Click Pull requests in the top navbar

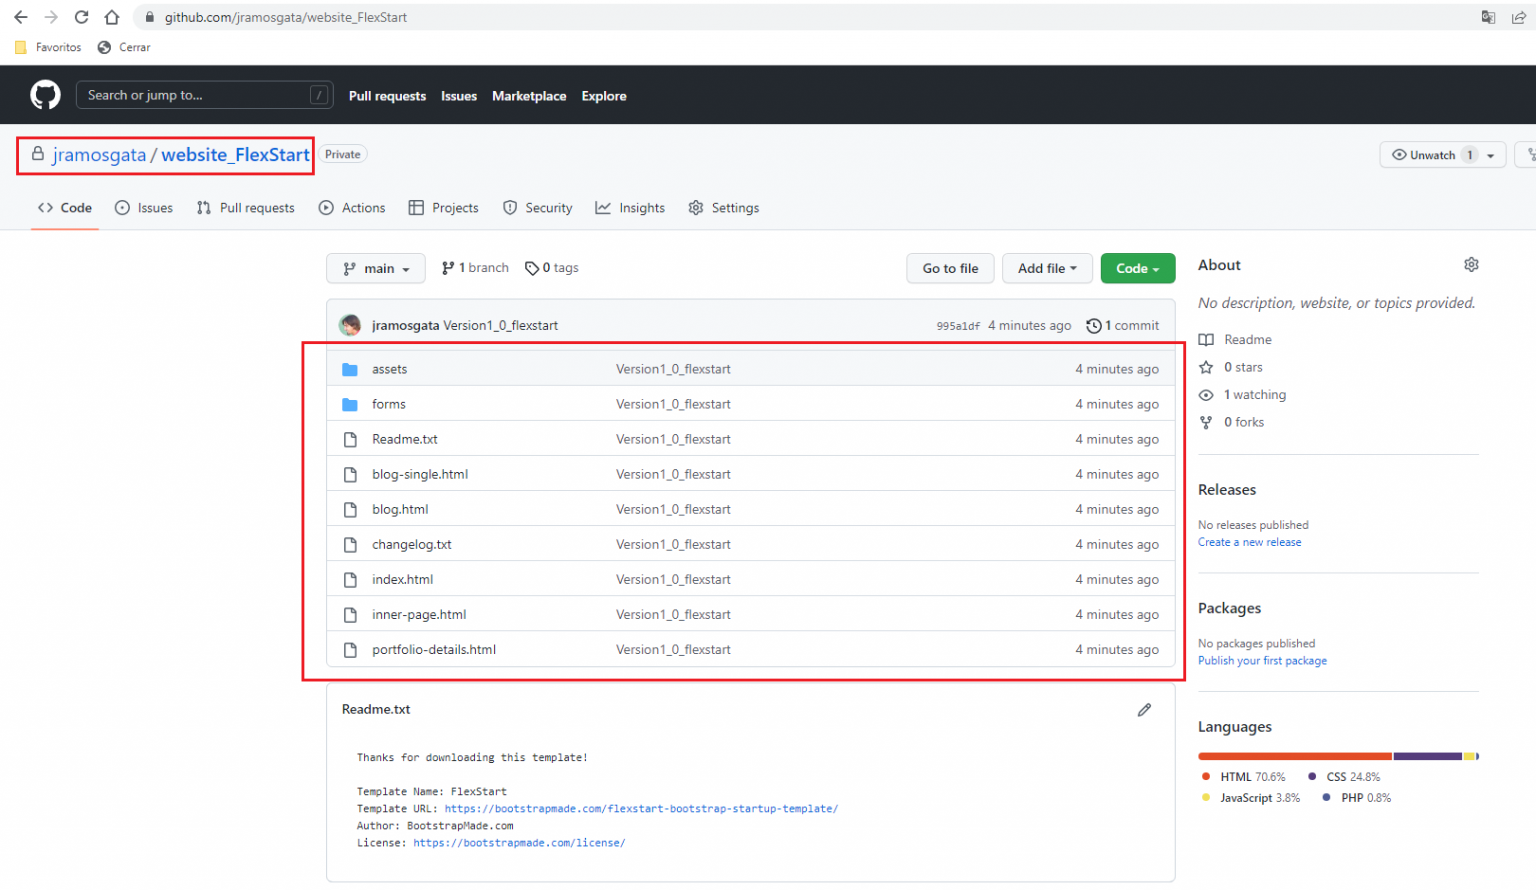pos(387,96)
